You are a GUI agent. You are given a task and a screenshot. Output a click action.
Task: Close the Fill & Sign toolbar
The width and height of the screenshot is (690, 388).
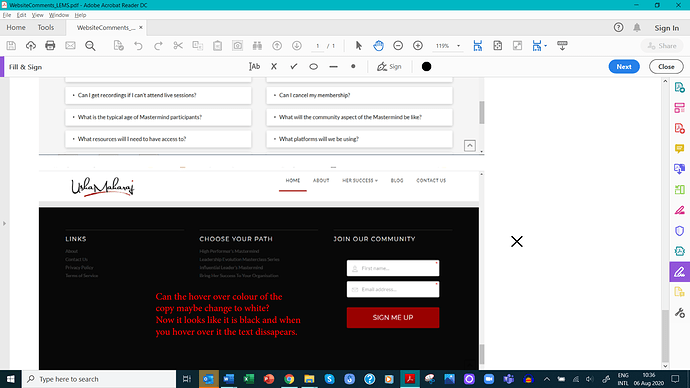(666, 67)
